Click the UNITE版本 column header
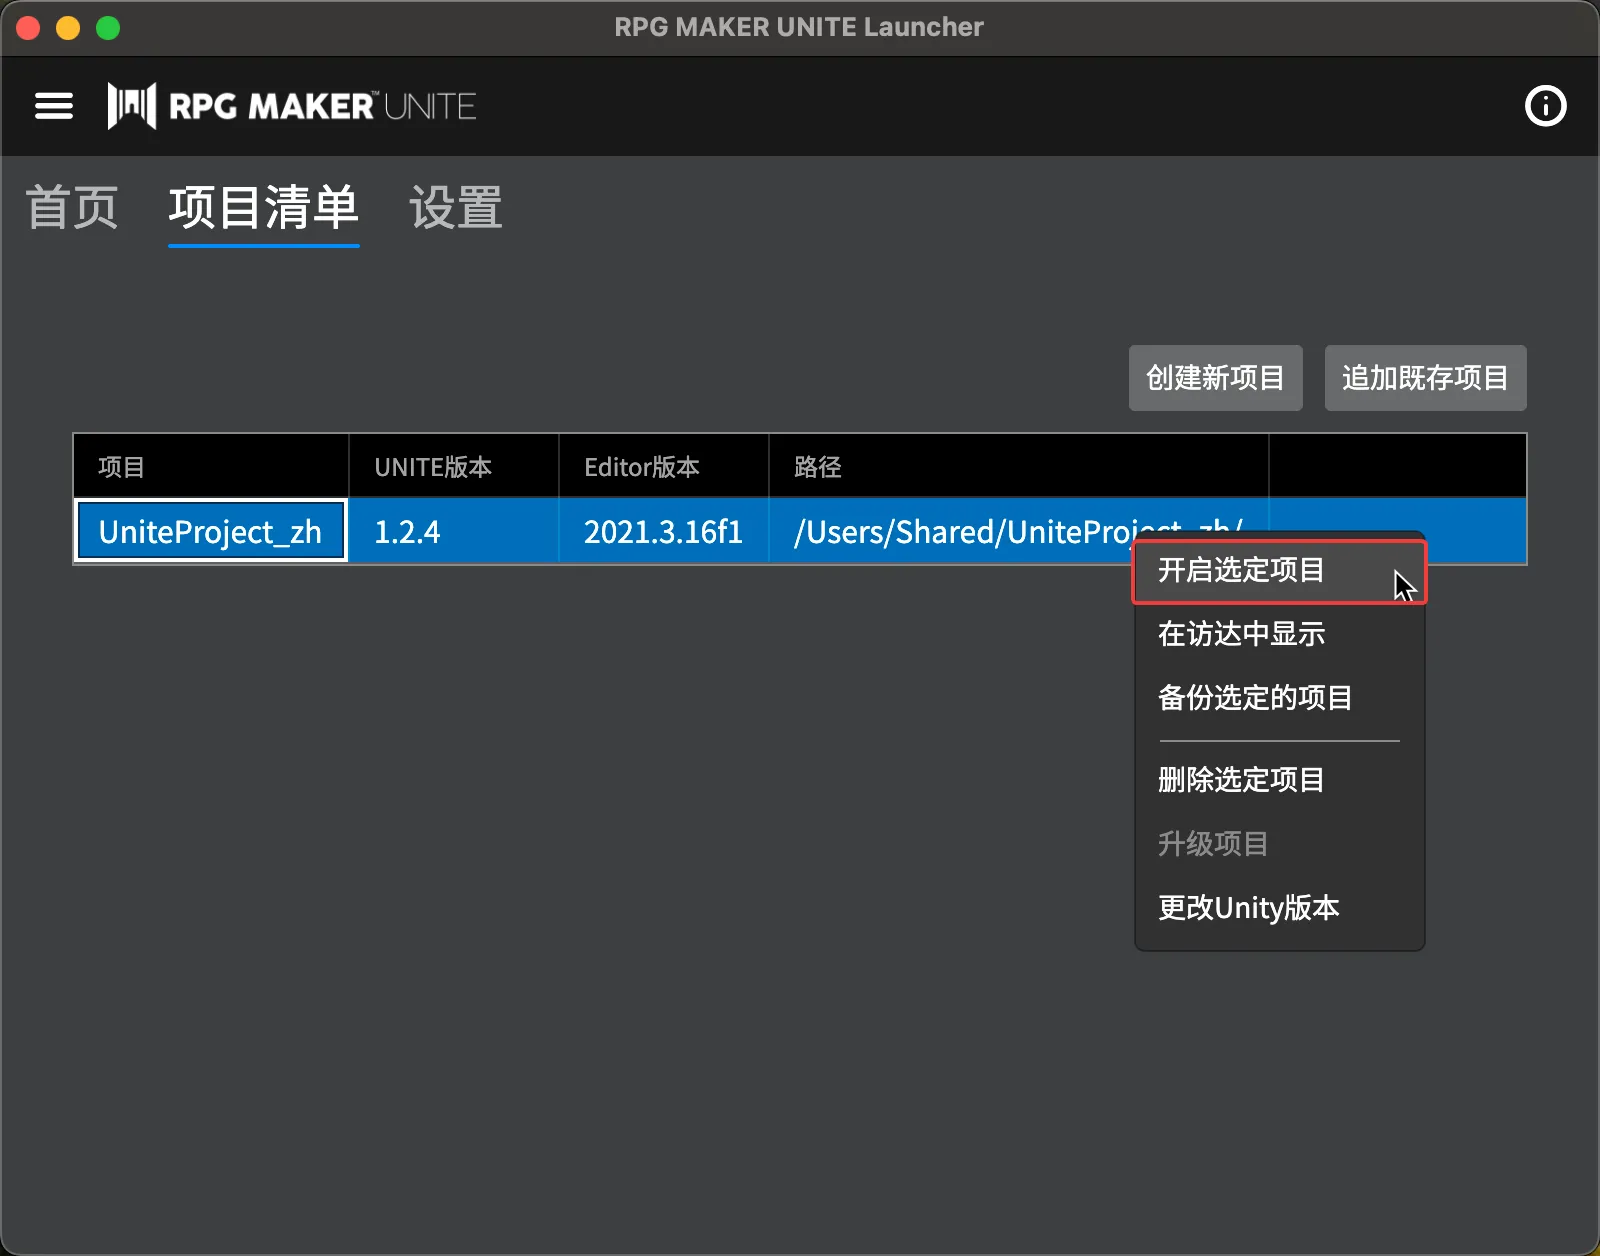The image size is (1600, 1256). 453,467
